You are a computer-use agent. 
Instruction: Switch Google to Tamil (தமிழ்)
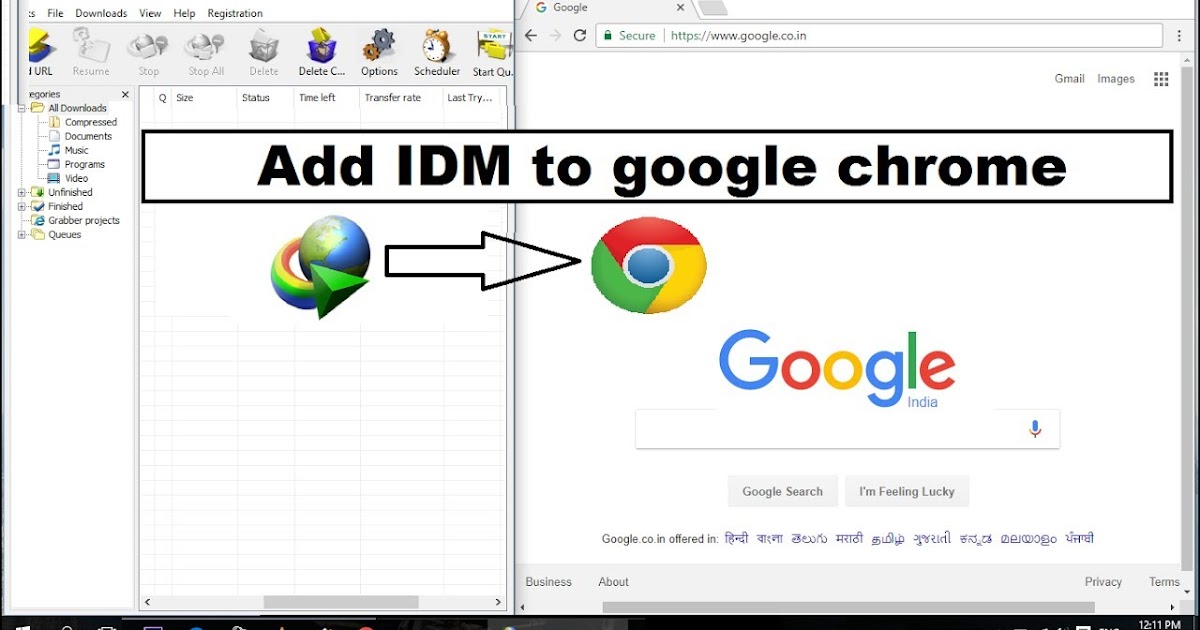click(887, 538)
